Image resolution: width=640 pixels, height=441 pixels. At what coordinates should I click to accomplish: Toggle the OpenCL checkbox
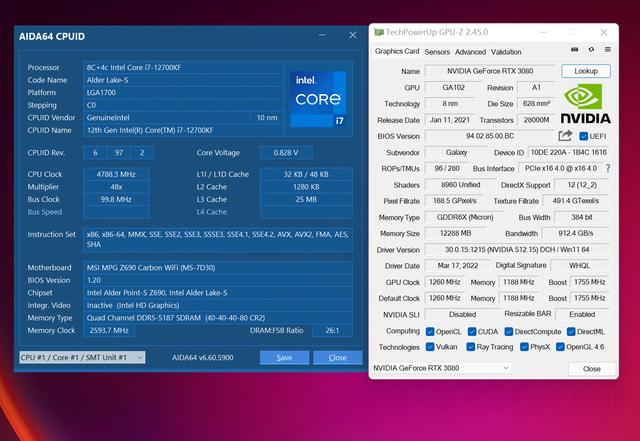click(429, 332)
